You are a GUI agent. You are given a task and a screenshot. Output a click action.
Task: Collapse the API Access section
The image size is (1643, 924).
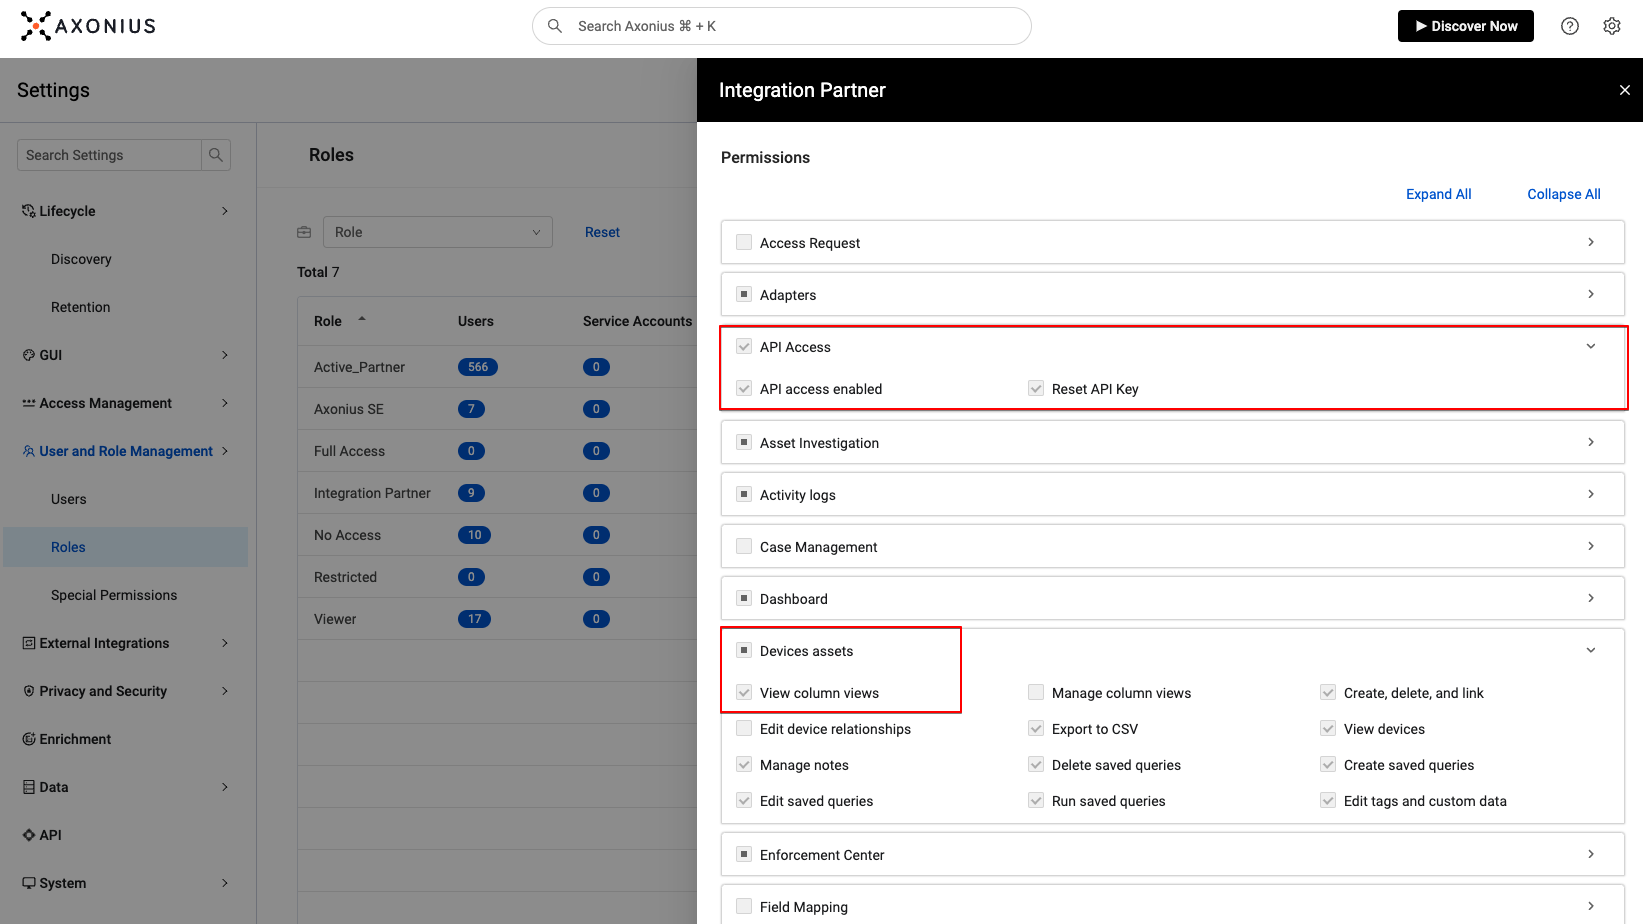coord(1590,346)
